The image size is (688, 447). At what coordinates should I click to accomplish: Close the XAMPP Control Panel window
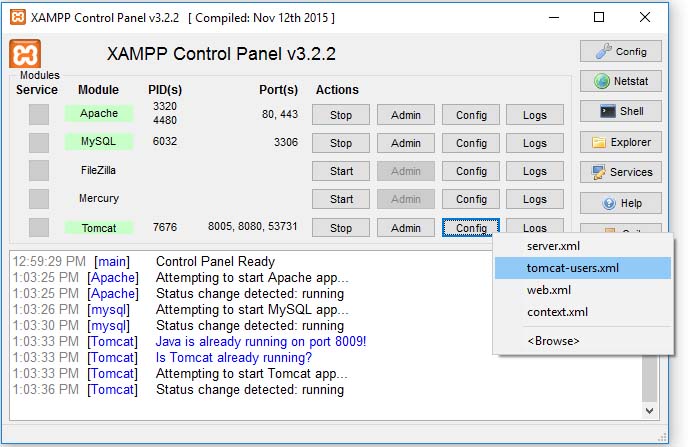[645, 18]
